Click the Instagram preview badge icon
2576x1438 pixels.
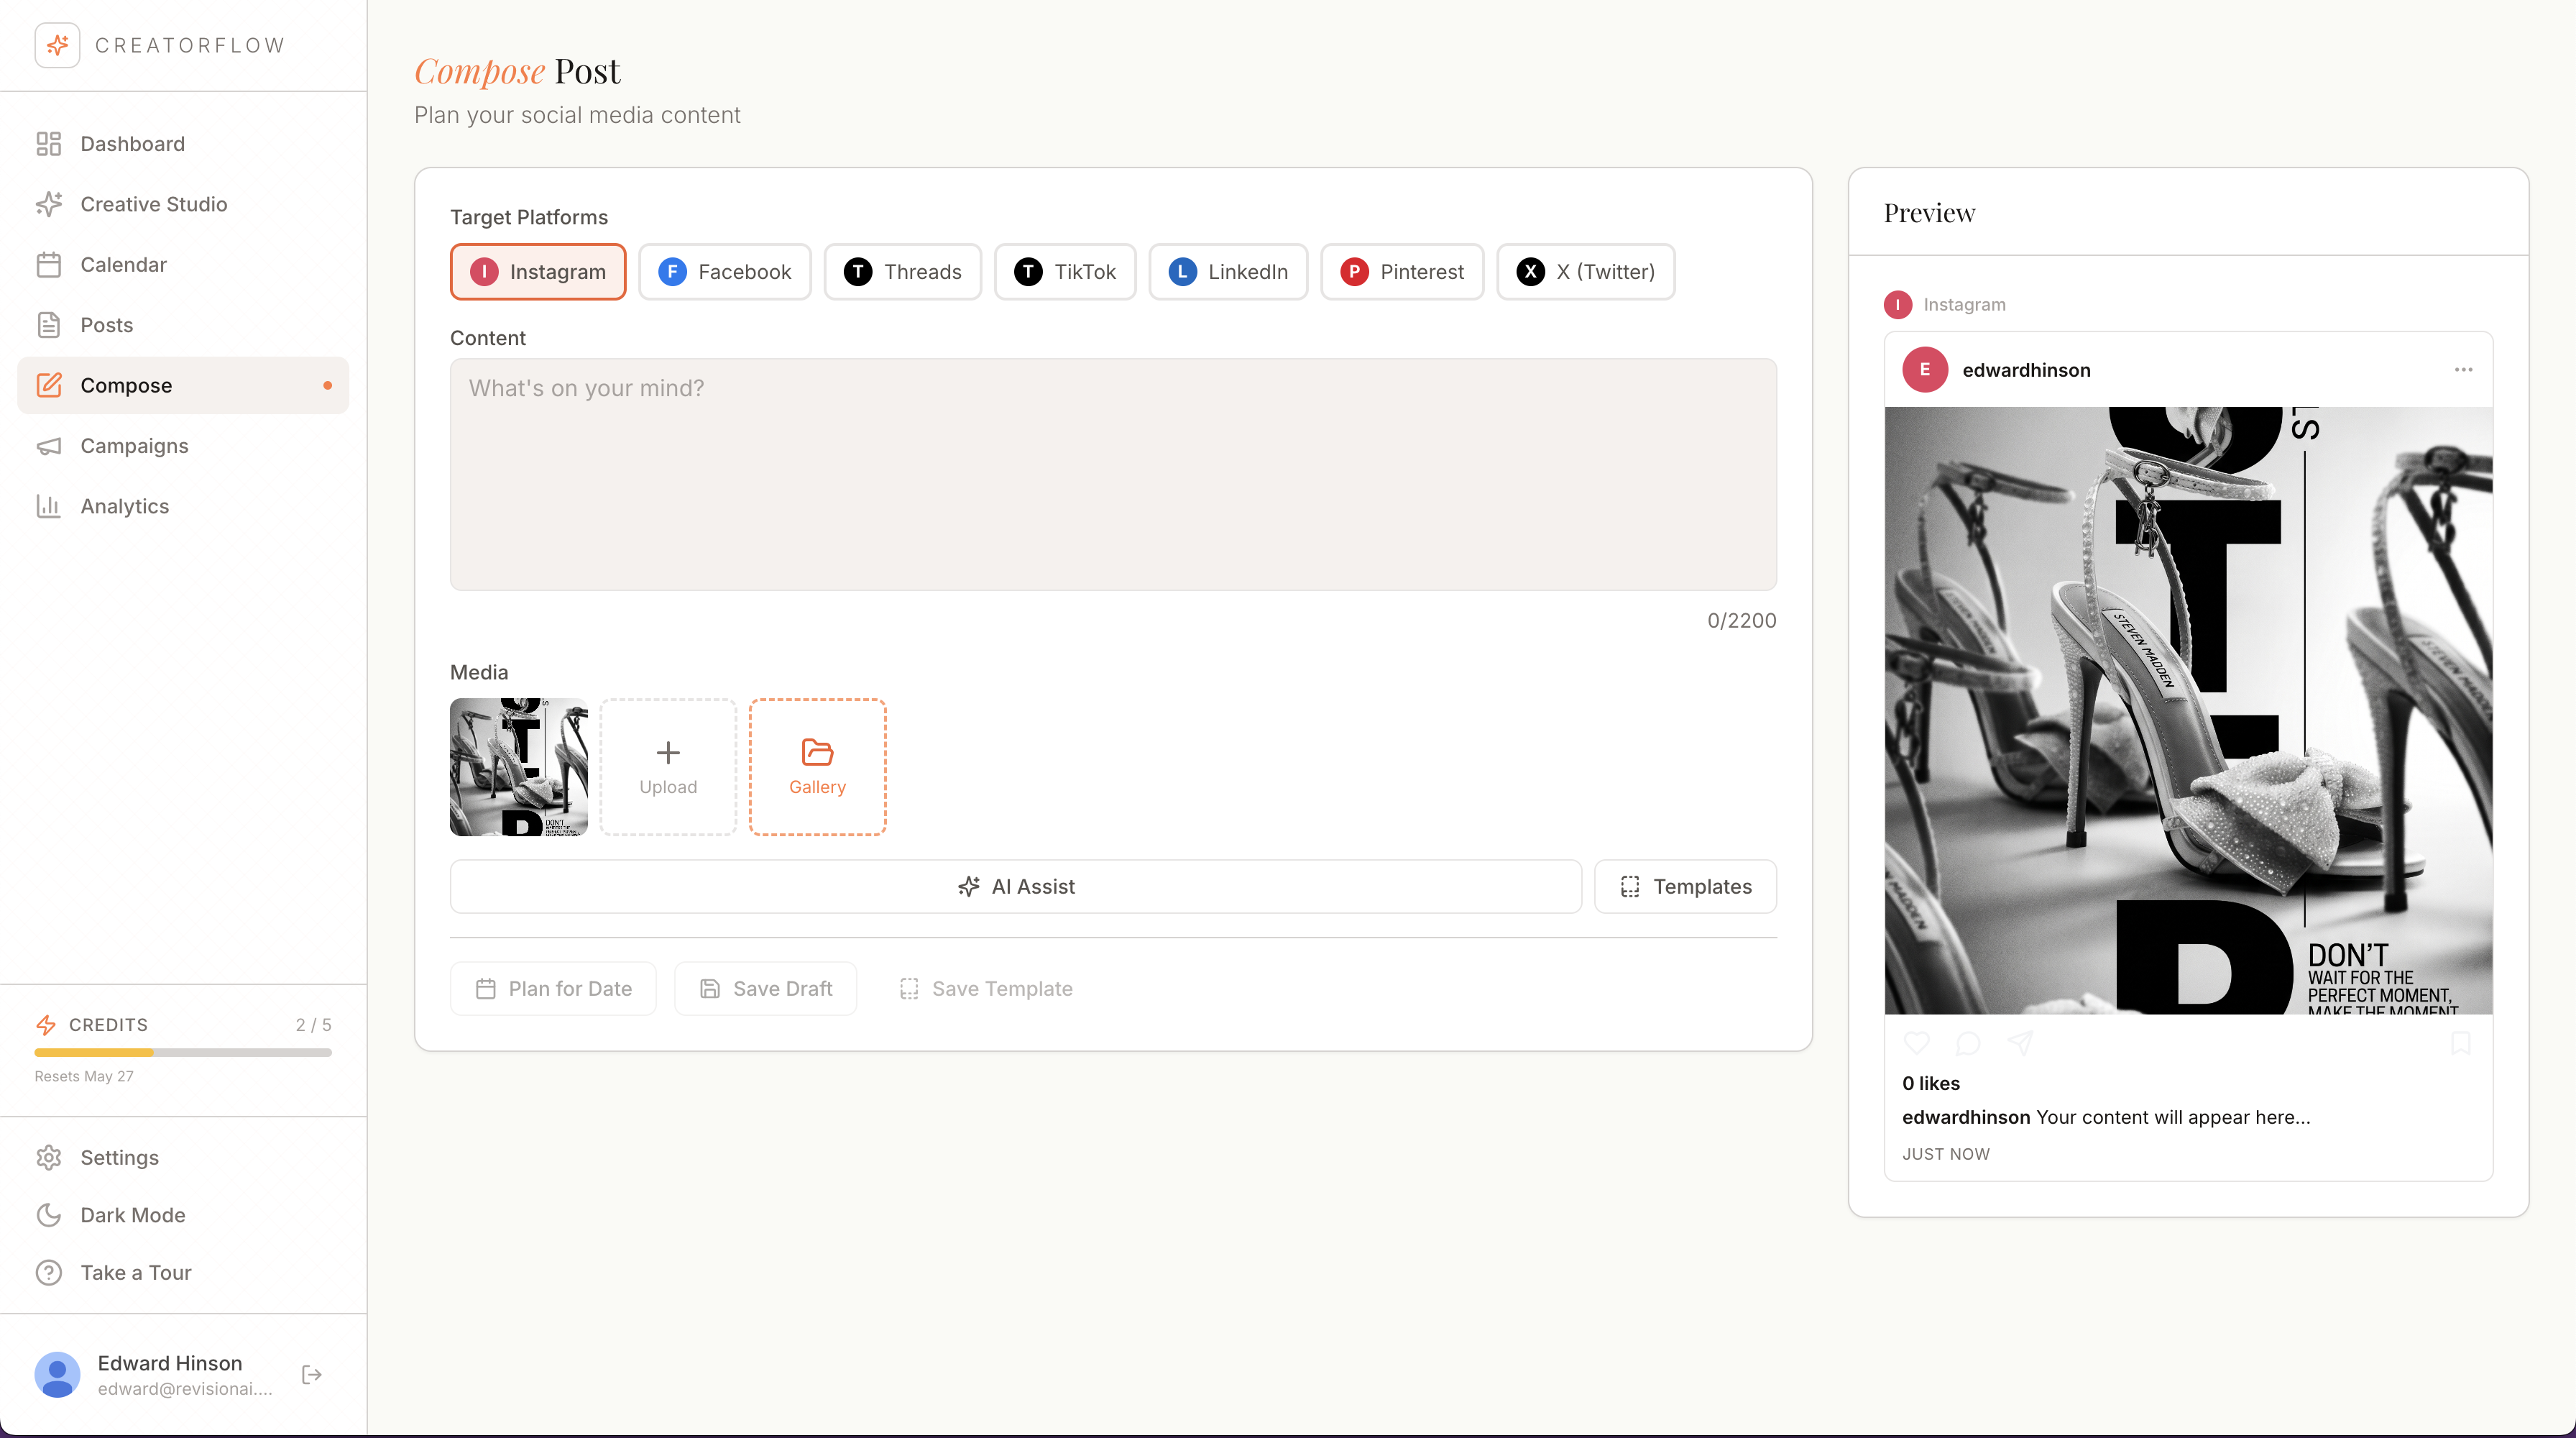(1897, 305)
